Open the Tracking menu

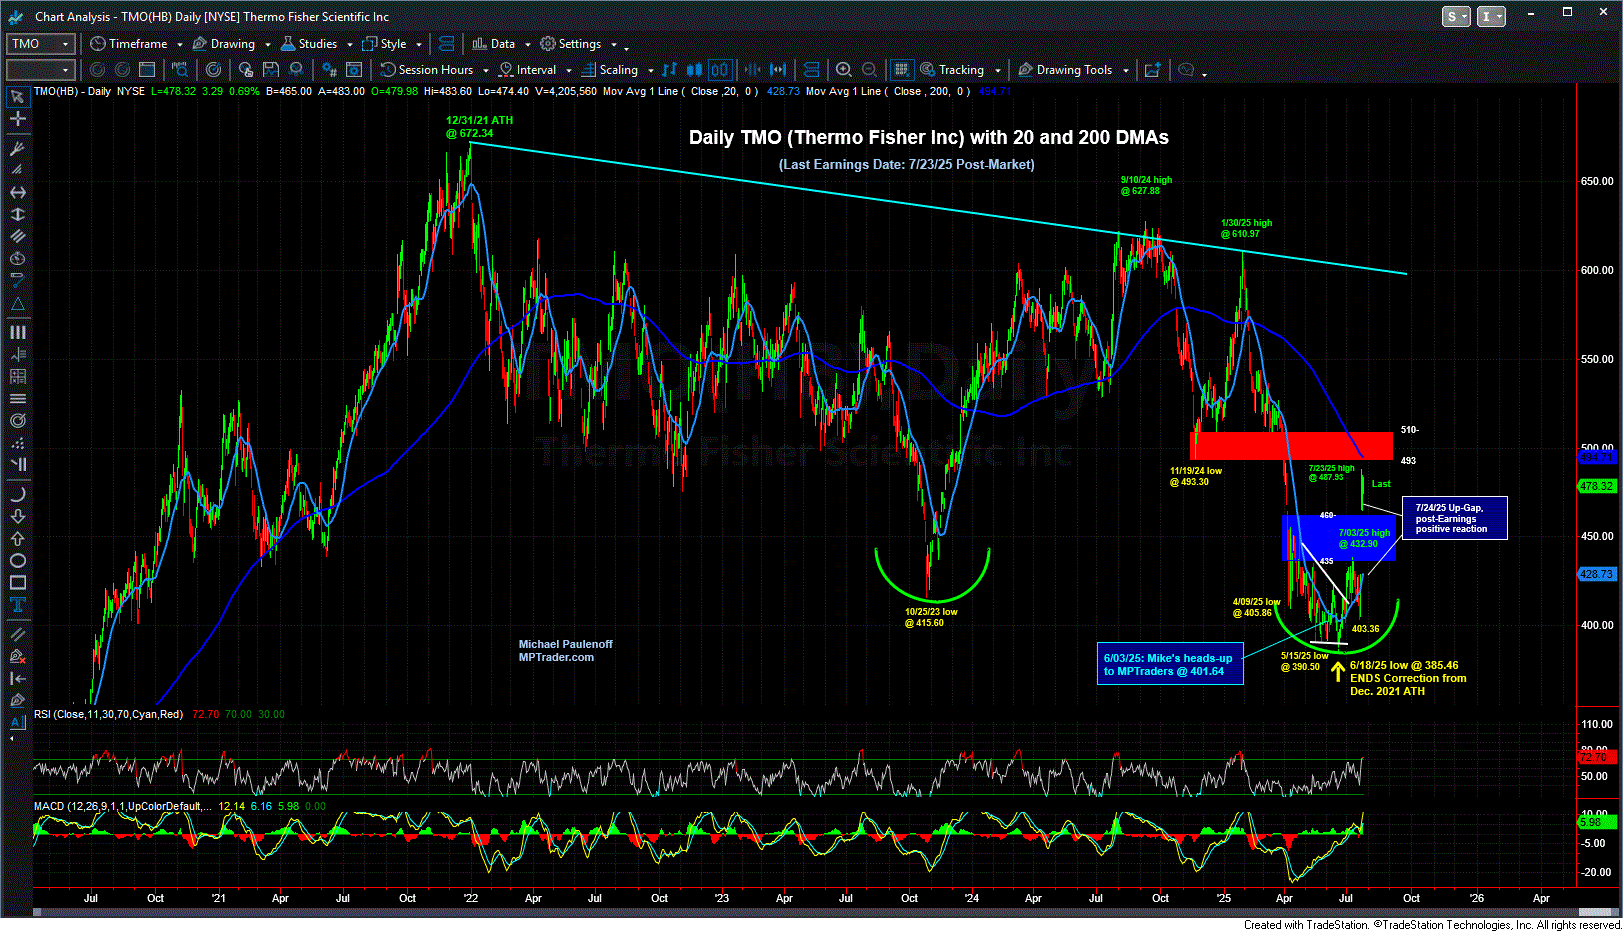(x=952, y=70)
